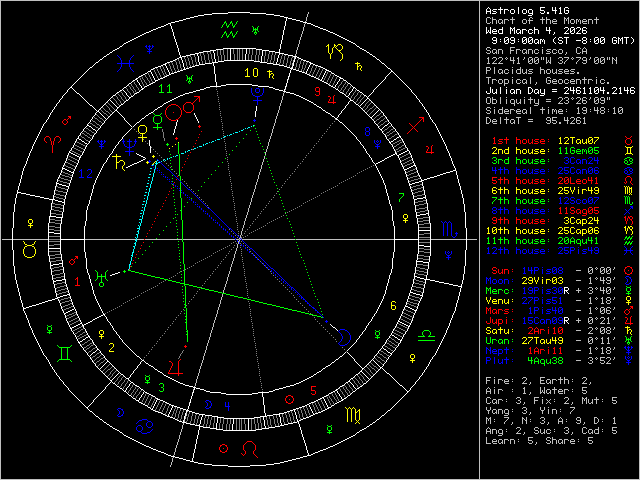Click the Taurus symbol on the 1st house row

point(629,141)
